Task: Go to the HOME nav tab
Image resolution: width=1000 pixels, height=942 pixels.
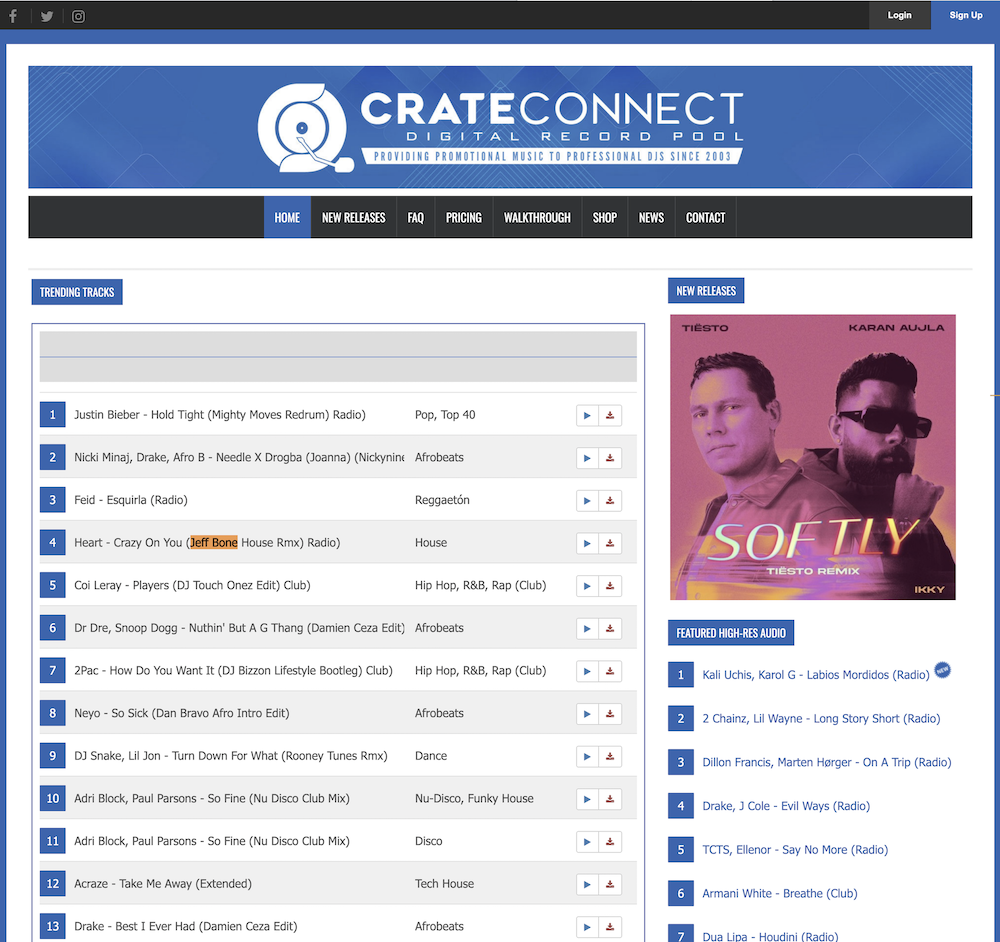Action: pos(287,217)
